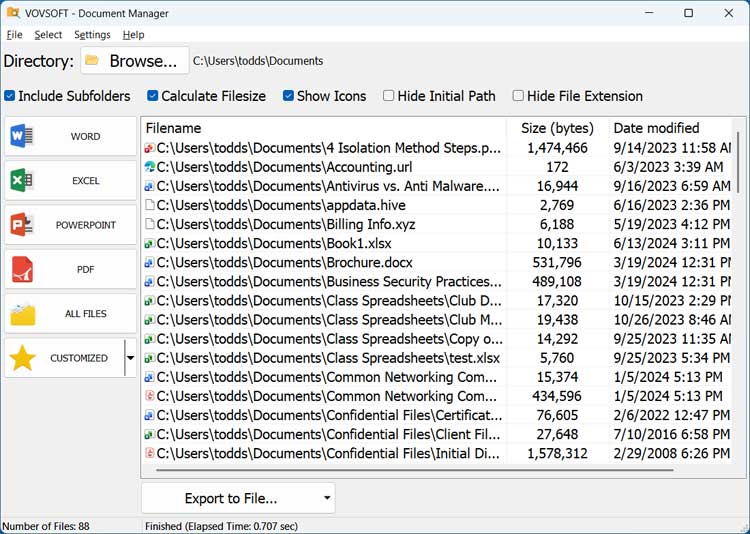The width and height of the screenshot is (750, 534).
Task: Click the PowerPoint icon in sidebar
Action: pos(22,224)
